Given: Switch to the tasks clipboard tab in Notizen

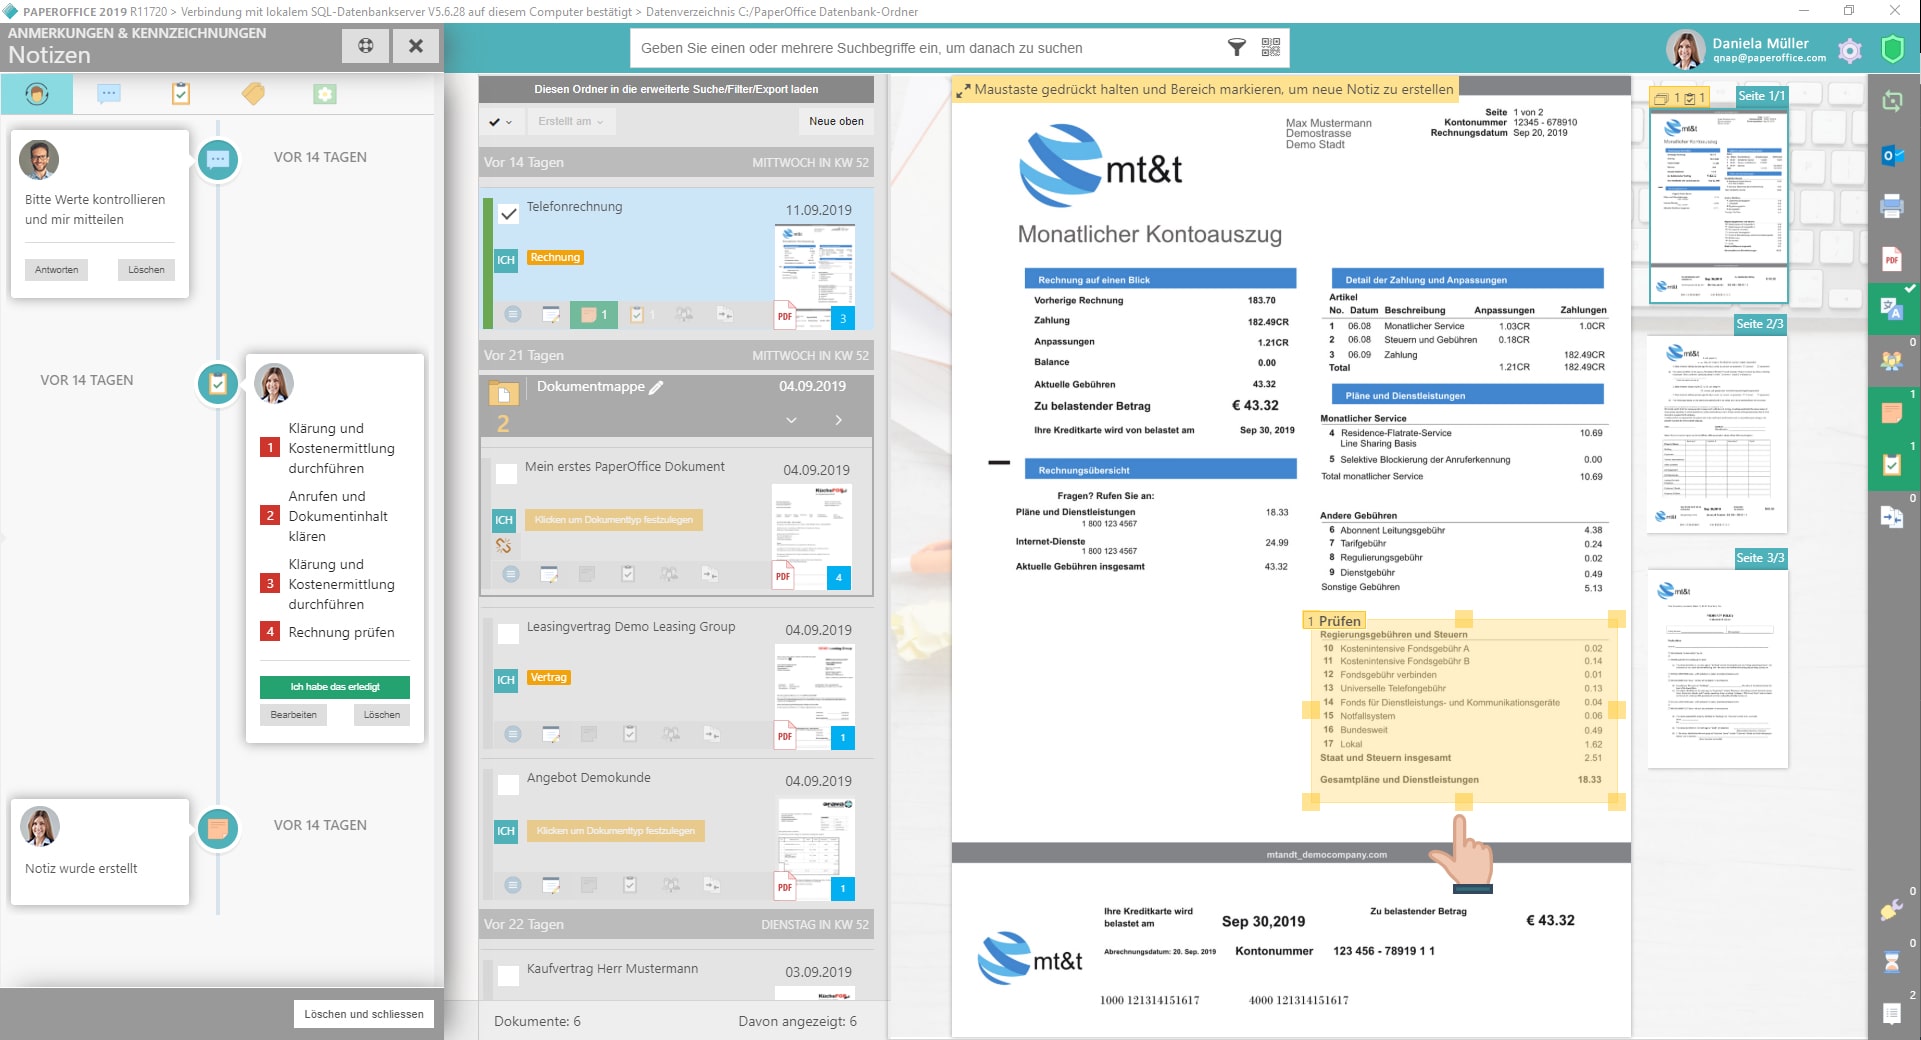Looking at the screenshot, I should point(181,94).
